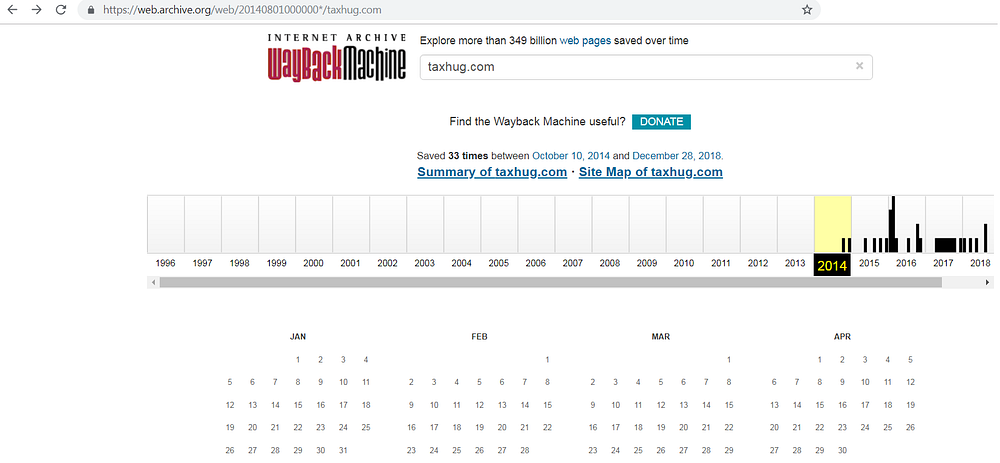Select year 2018 on timeline

[980, 263]
